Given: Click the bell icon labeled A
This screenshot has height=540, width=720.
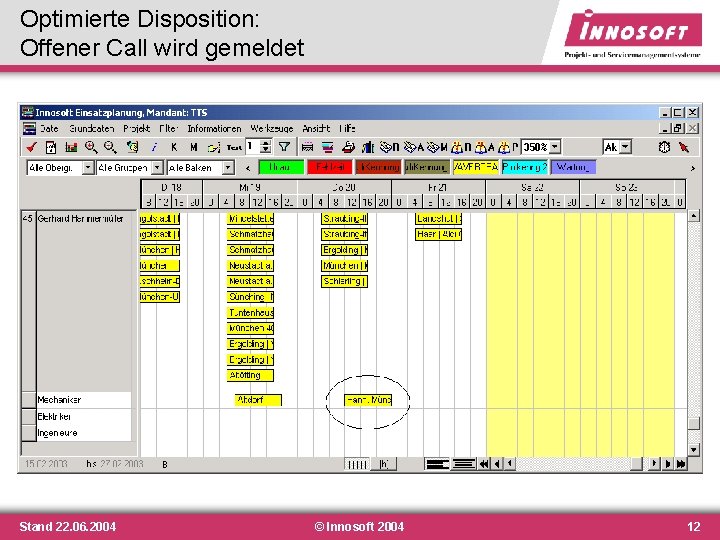Looking at the screenshot, I should point(485,147).
